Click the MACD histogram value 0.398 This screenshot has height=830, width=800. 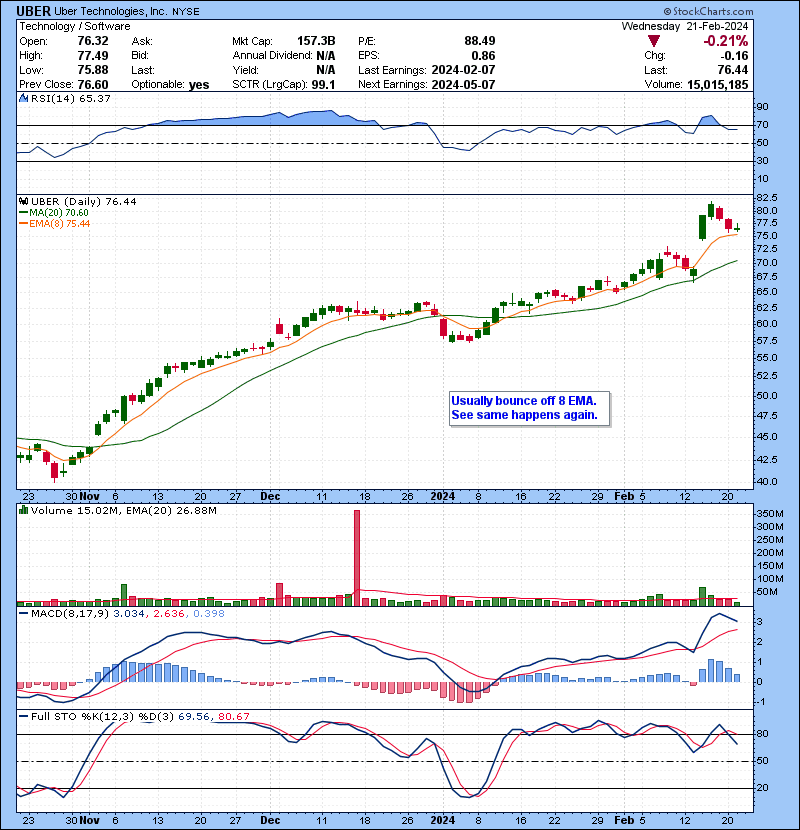point(209,614)
